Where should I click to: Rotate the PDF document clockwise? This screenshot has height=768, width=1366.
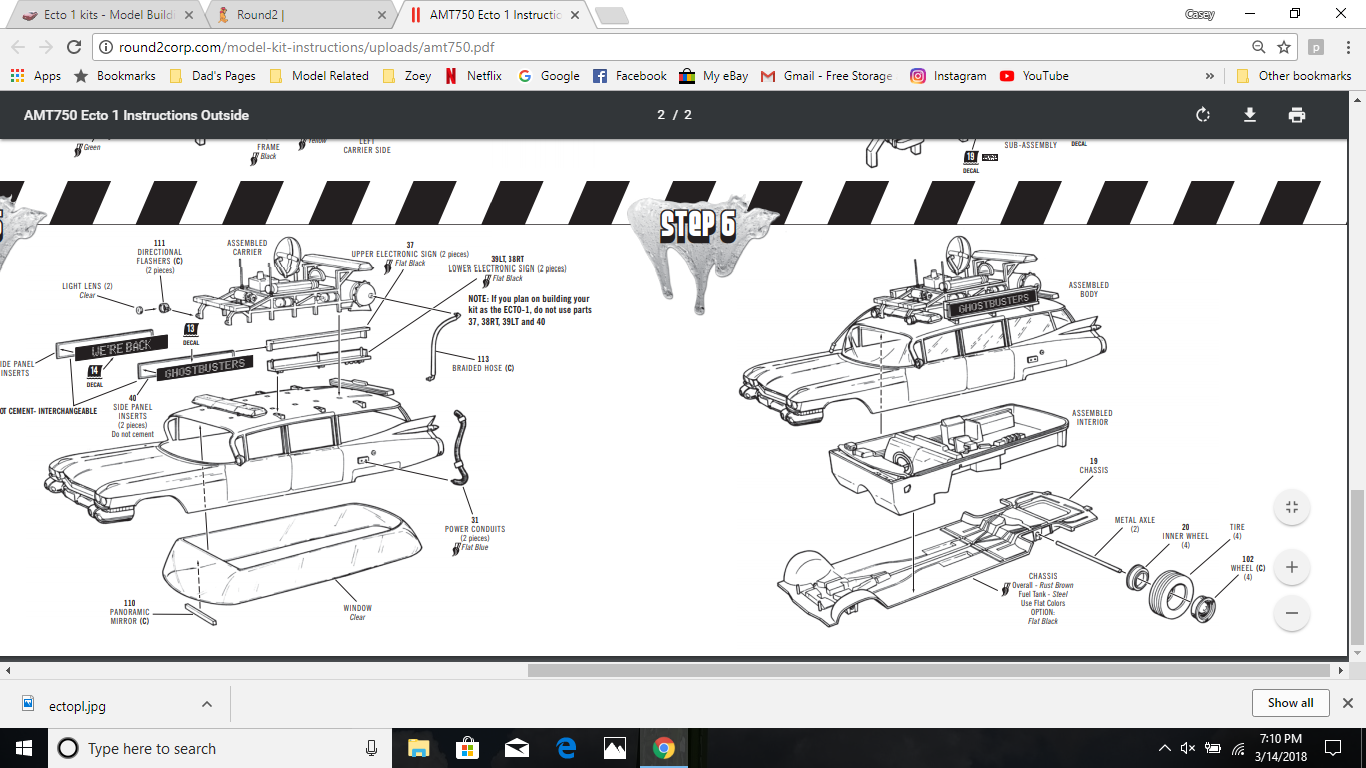tap(1203, 115)
